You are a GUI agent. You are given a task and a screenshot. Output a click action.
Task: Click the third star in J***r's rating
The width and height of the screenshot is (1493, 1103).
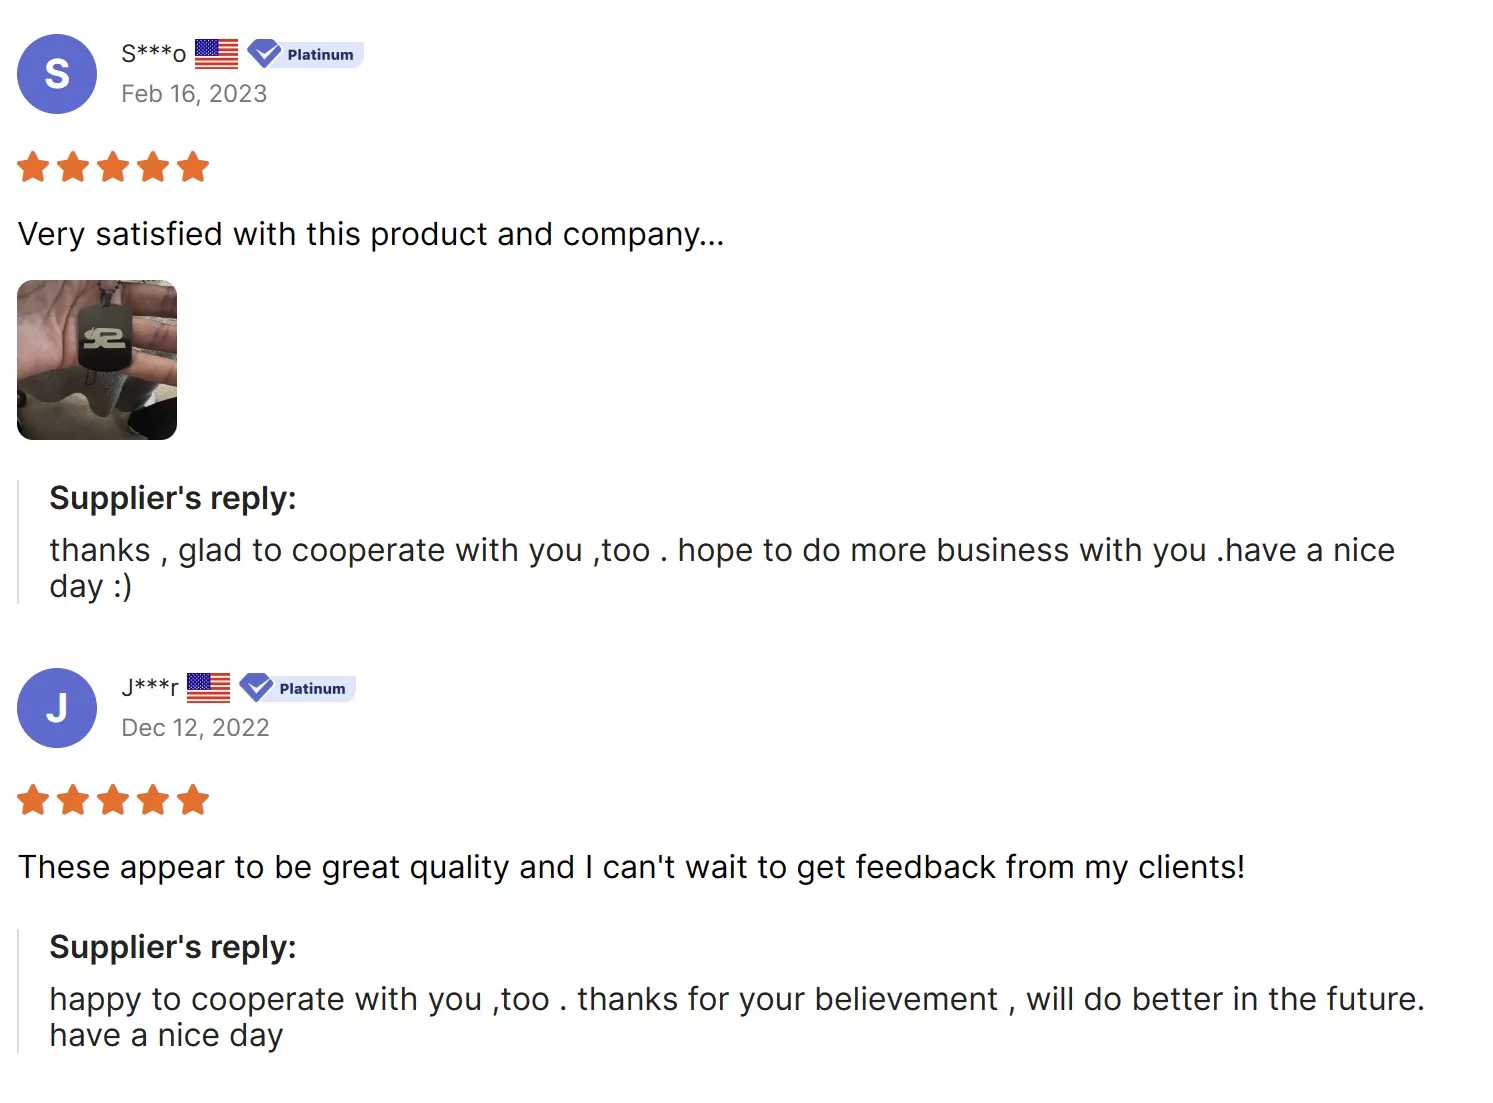point(113,800)
